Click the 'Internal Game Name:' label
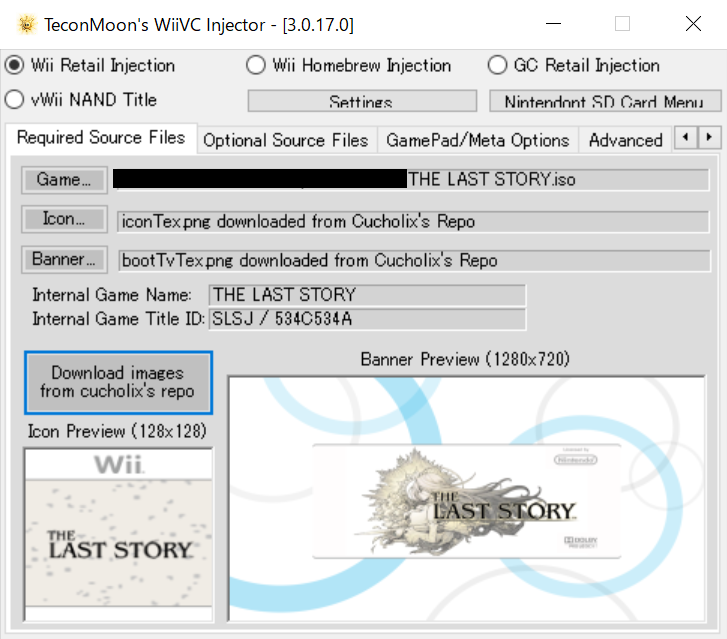Screen dimensions: 727x639 111,295
